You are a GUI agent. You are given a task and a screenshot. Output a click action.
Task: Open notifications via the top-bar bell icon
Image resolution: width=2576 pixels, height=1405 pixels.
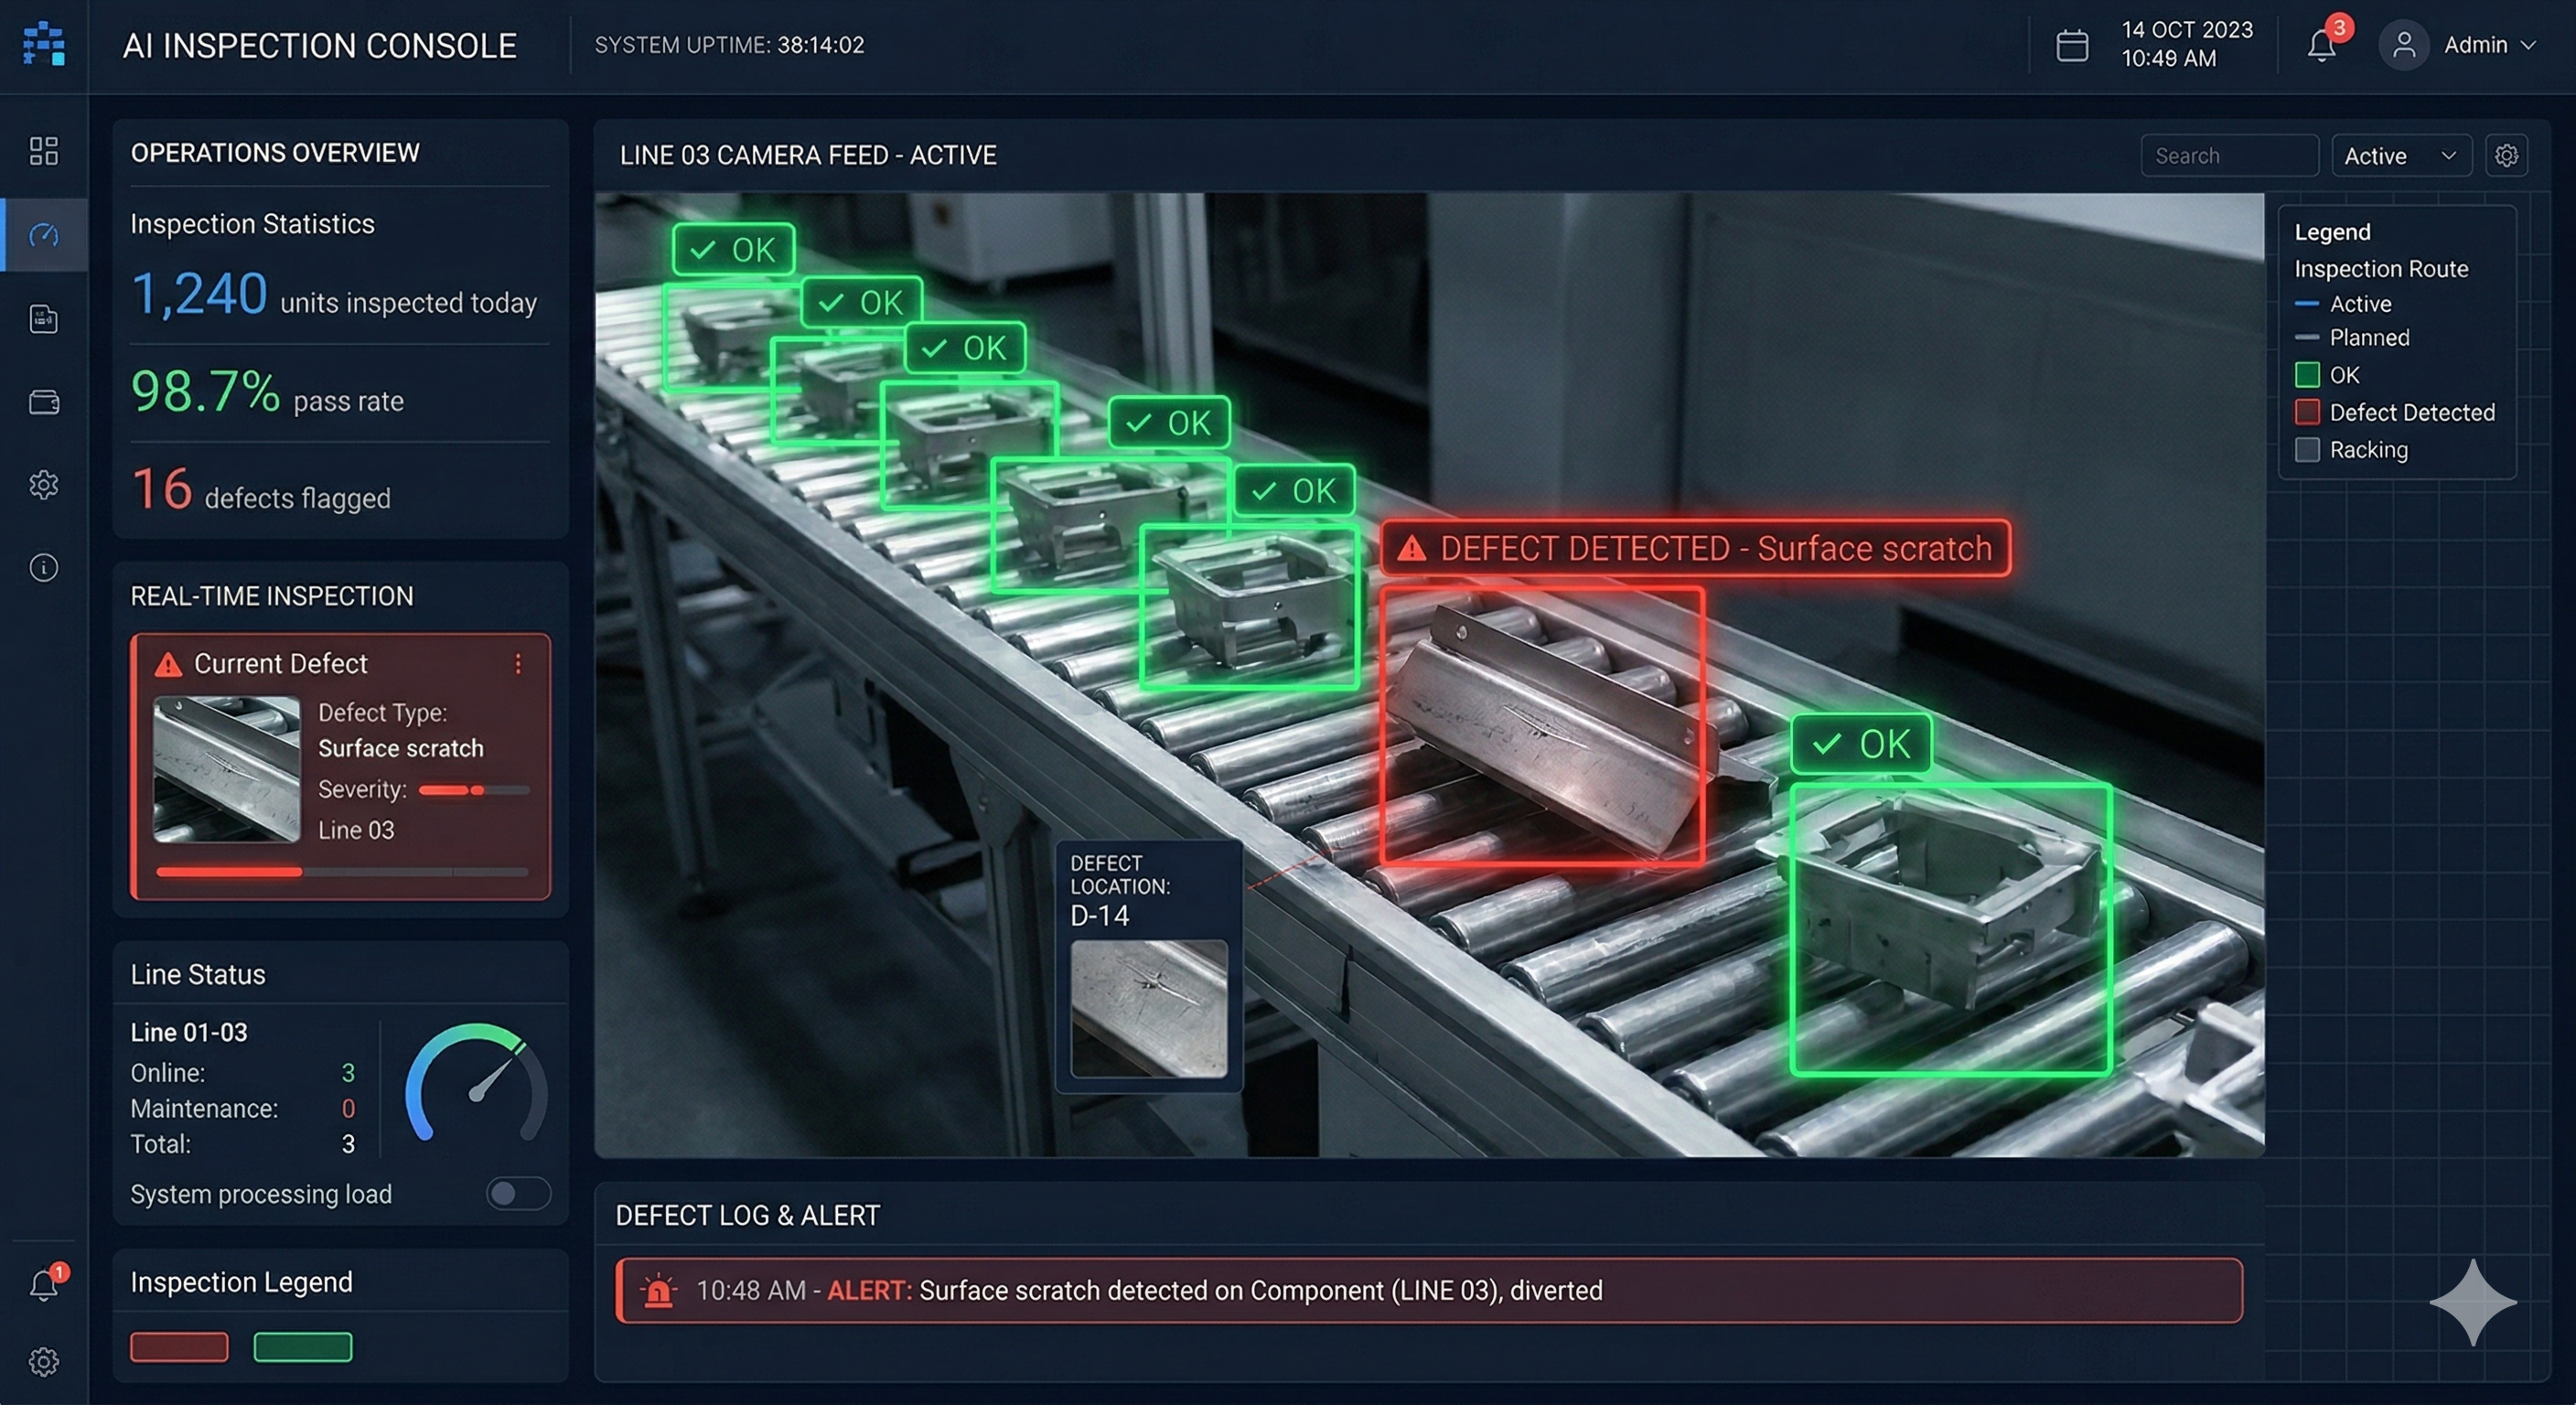(2320, 45)
